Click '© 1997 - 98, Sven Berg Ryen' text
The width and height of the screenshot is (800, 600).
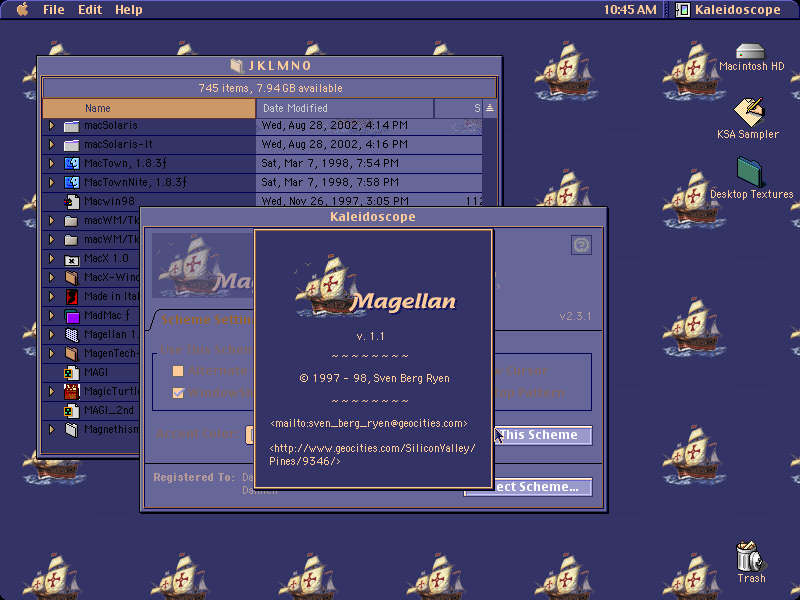(374, 379)
